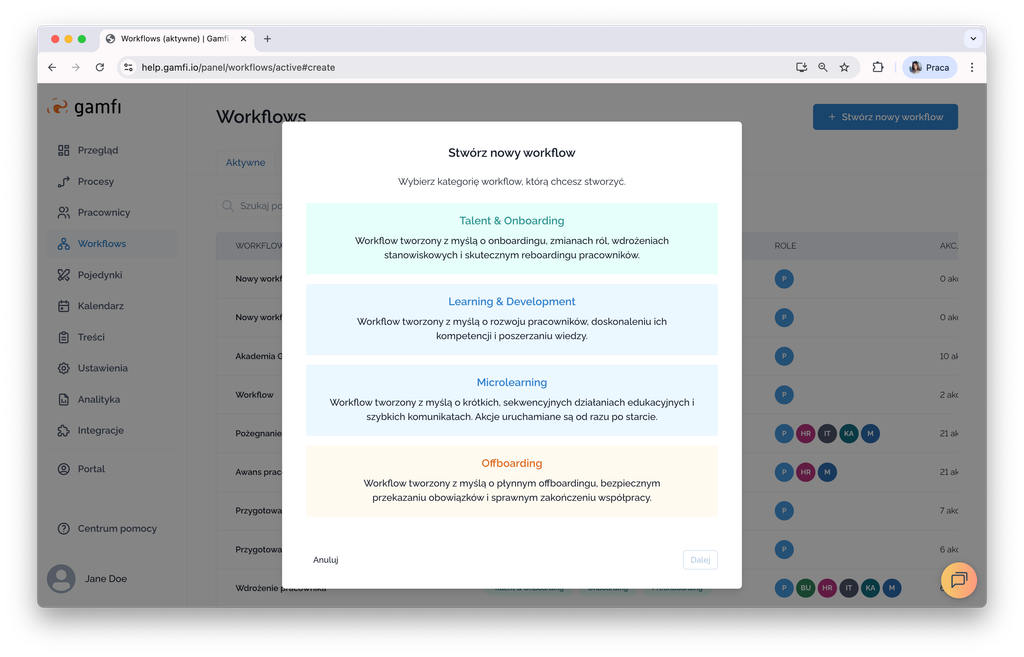Choose the Learning & Development category
This screenshot has height=657, width=1024.
511,319
